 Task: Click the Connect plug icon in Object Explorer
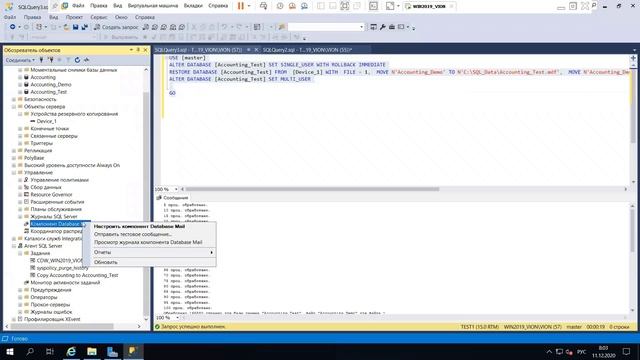[x=42, y=60]
